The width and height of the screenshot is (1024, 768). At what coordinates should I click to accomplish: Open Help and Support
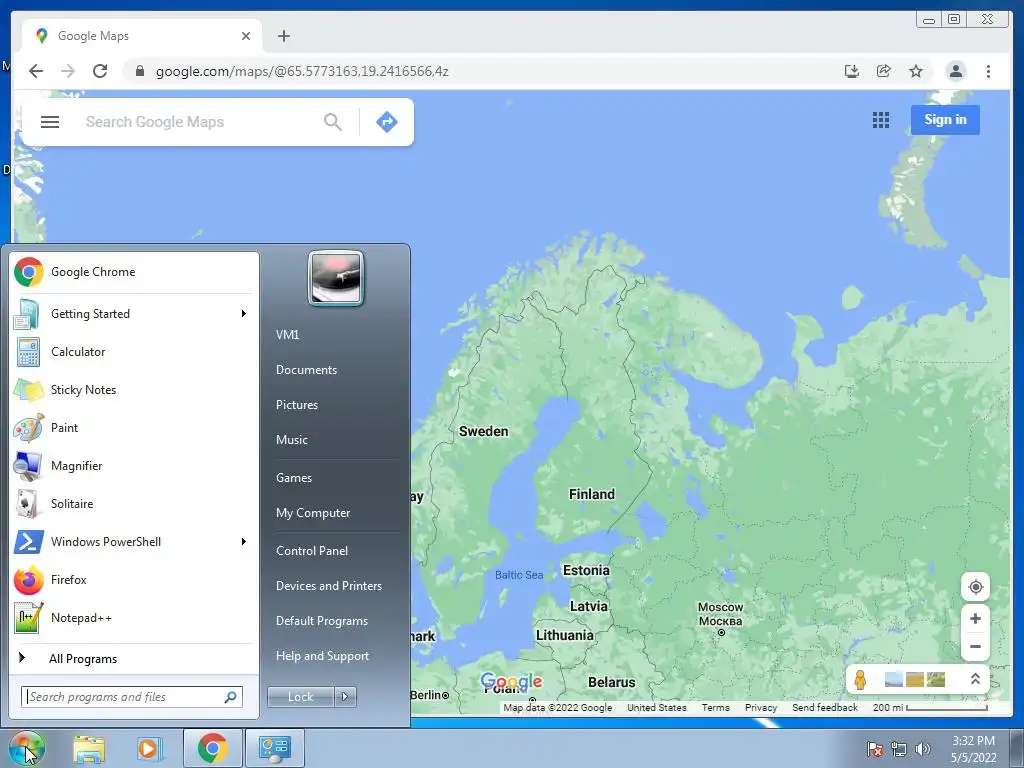(x=322, y=656)
